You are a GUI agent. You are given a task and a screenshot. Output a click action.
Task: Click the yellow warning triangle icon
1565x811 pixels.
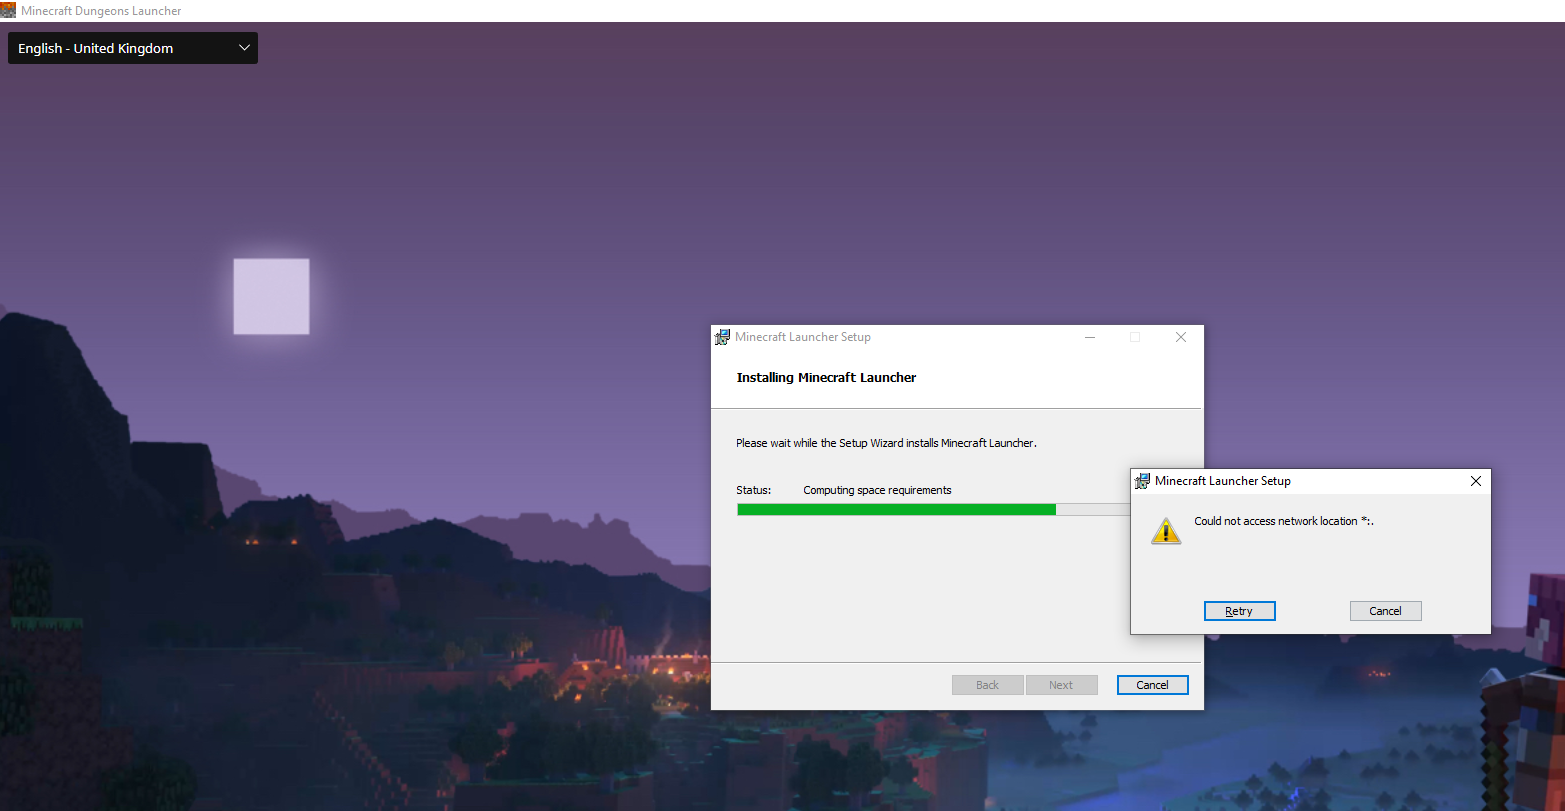click(x=1166, y=530)
